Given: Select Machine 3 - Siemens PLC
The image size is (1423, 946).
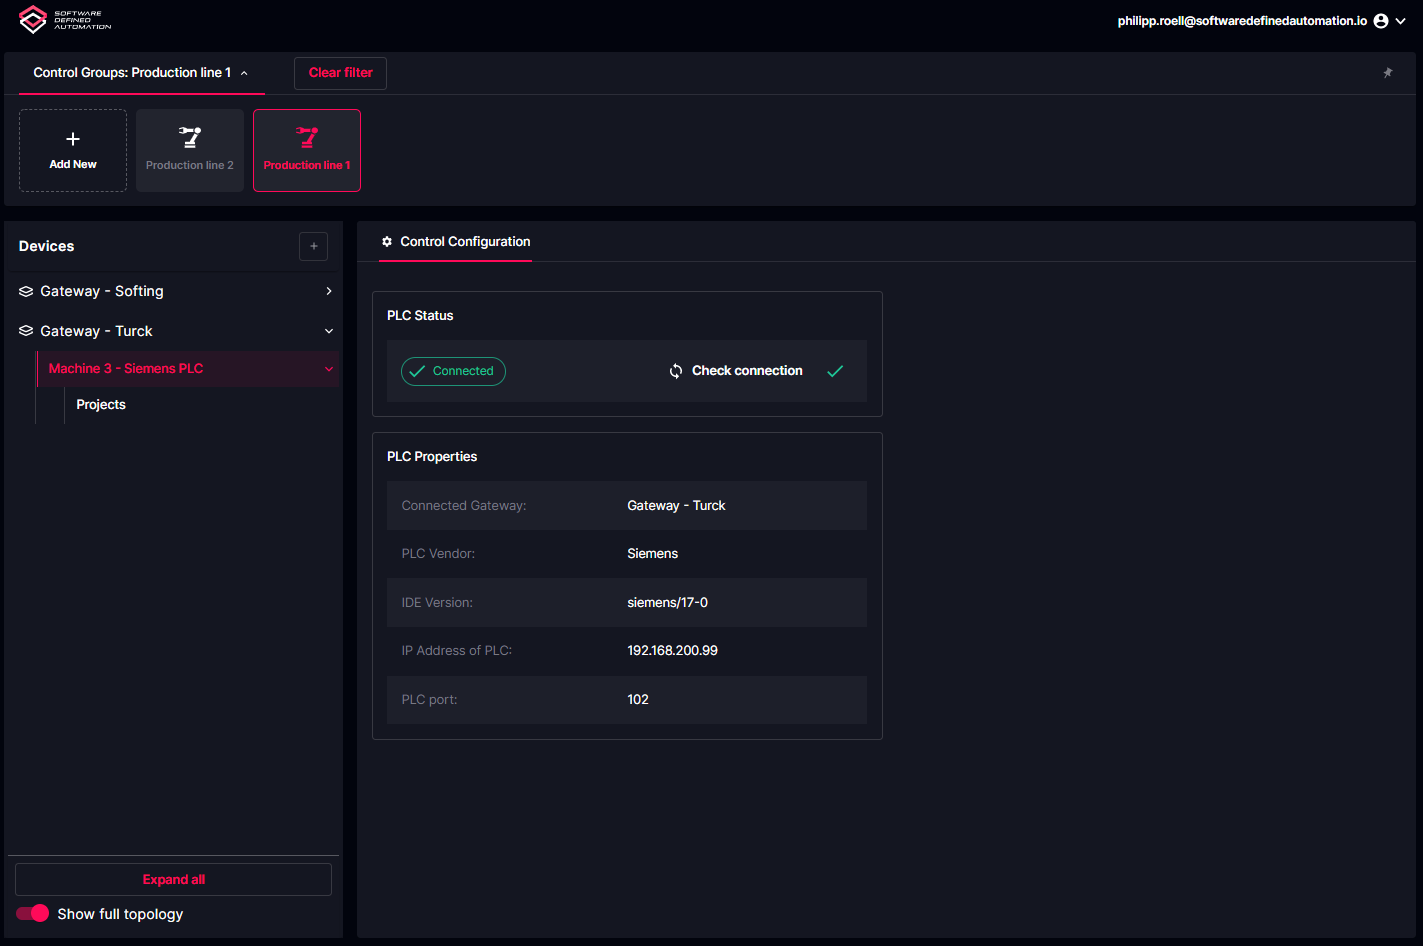Looking at the screenshot, I should [188, 369].
